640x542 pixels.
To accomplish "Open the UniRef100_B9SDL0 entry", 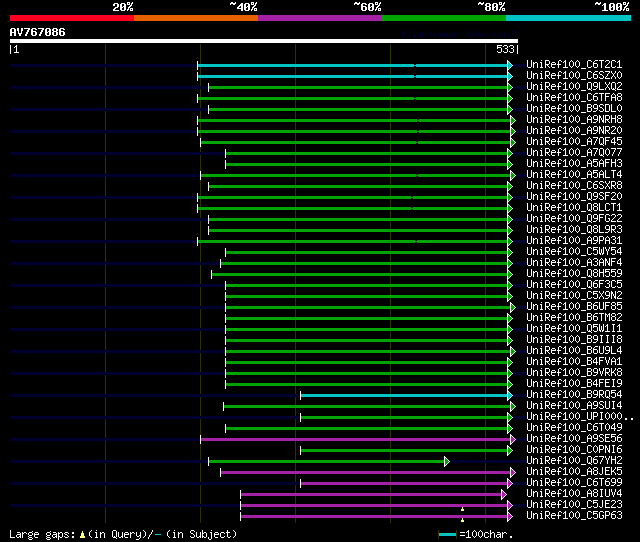I will 574,109.
